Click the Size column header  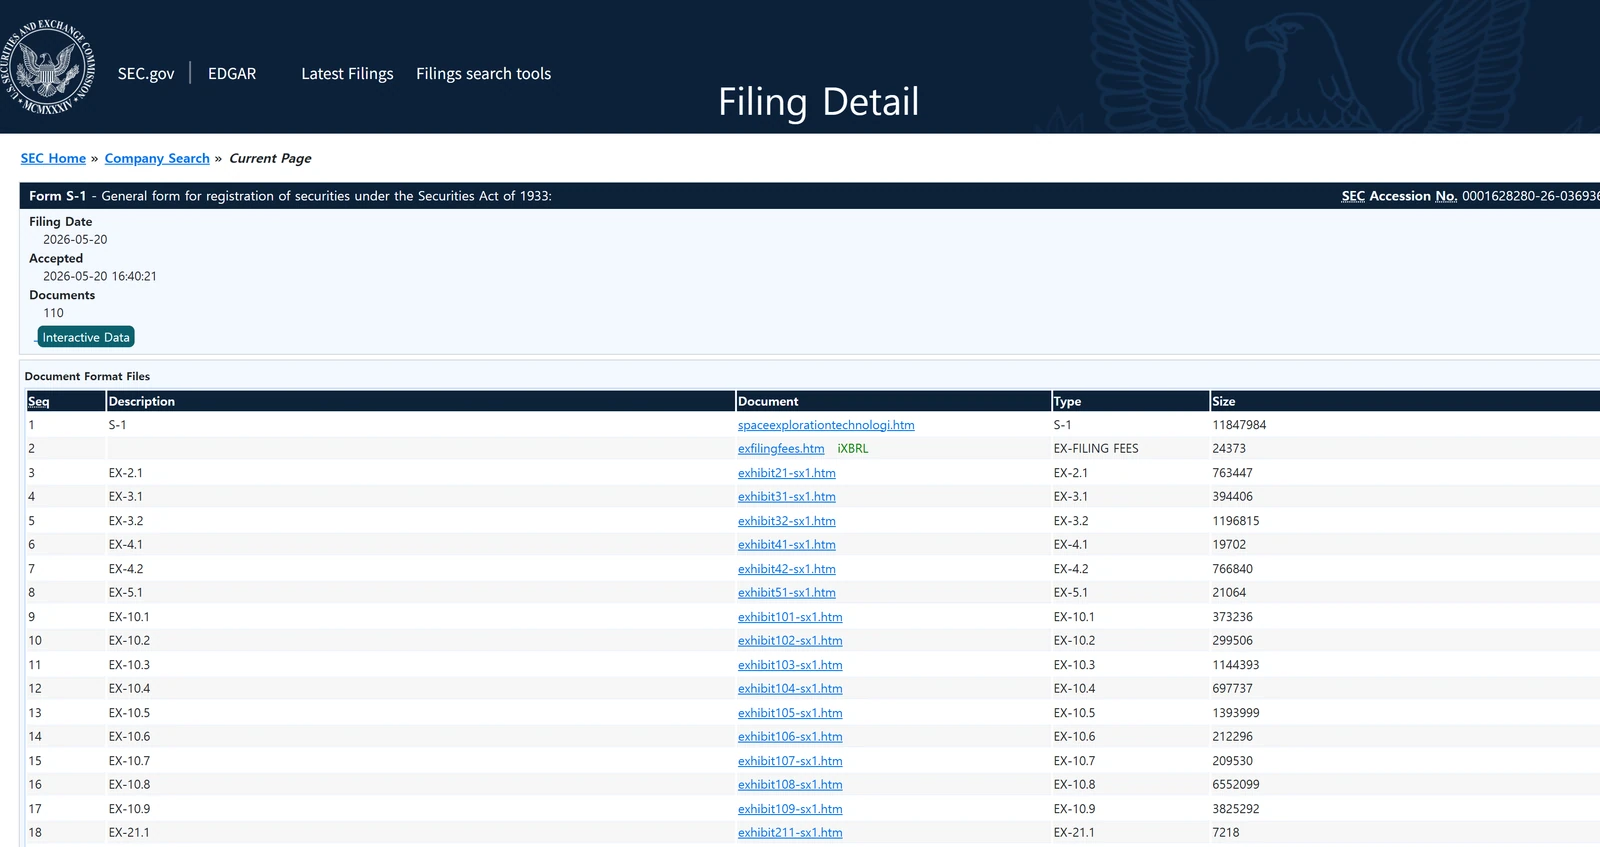[x=1224, y=401]
